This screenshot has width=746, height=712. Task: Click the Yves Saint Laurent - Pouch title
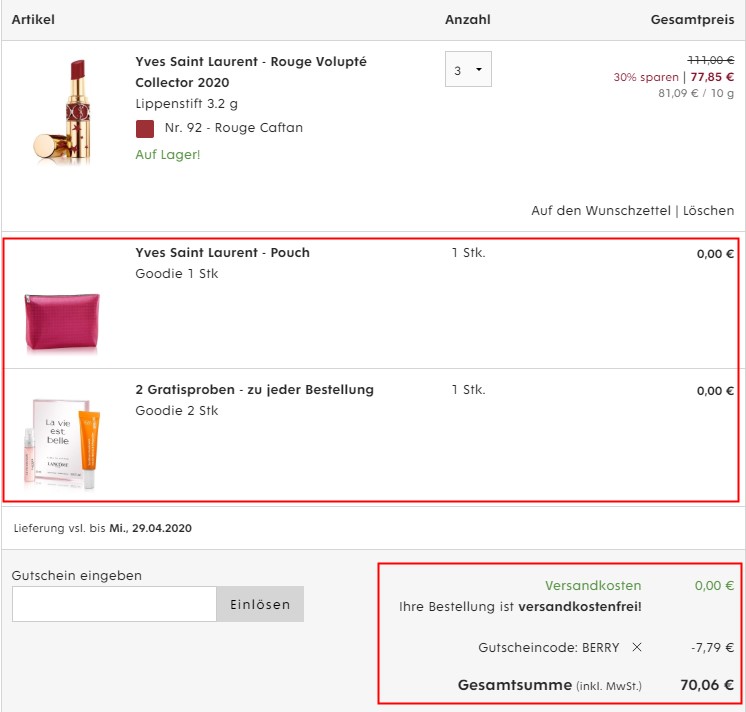[223, 253]
